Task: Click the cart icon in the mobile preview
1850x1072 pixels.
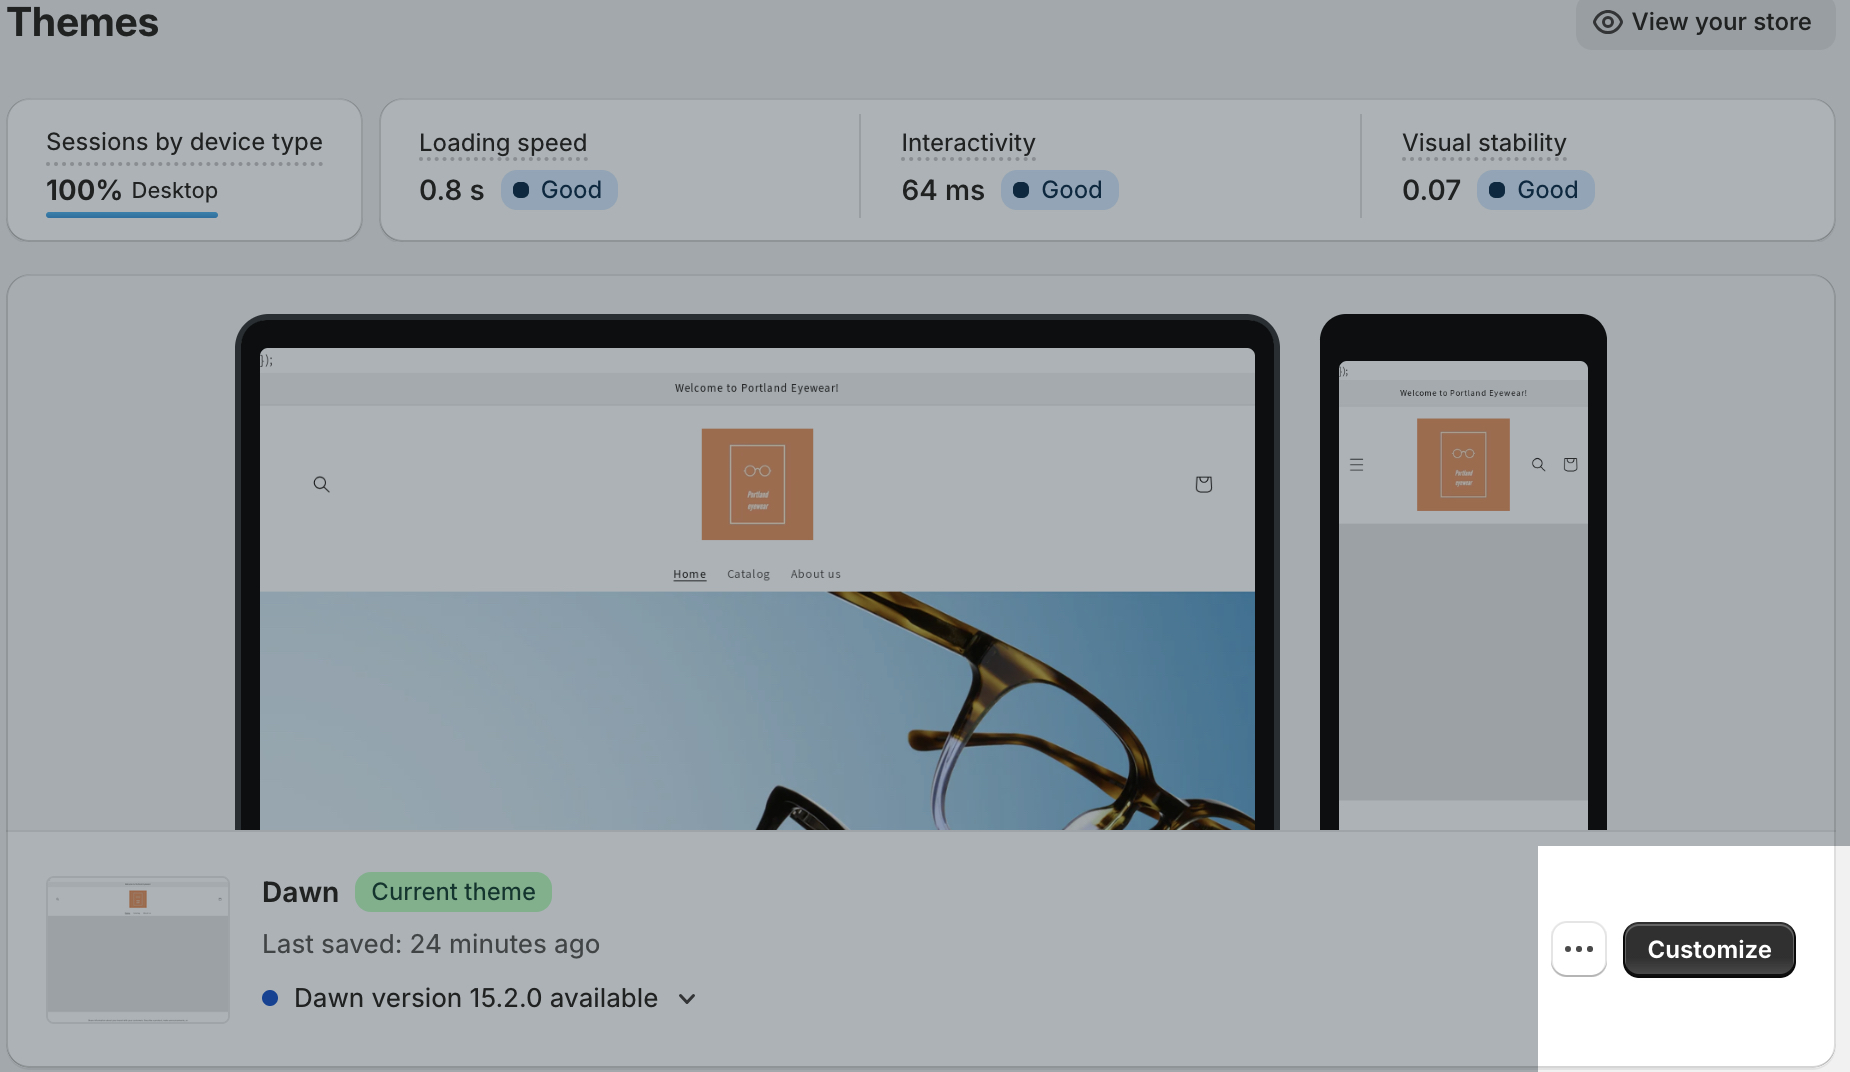Action: tap(1570, 464)
